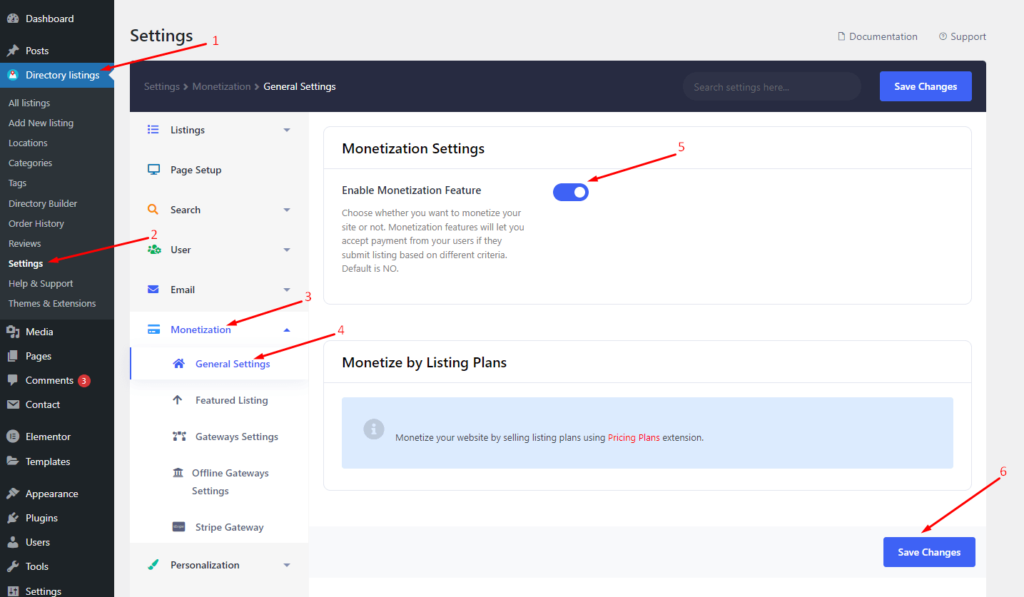Open Help & Support submenu item
1024x597 pixels.
pyautogui.click(x=40, y=283)
